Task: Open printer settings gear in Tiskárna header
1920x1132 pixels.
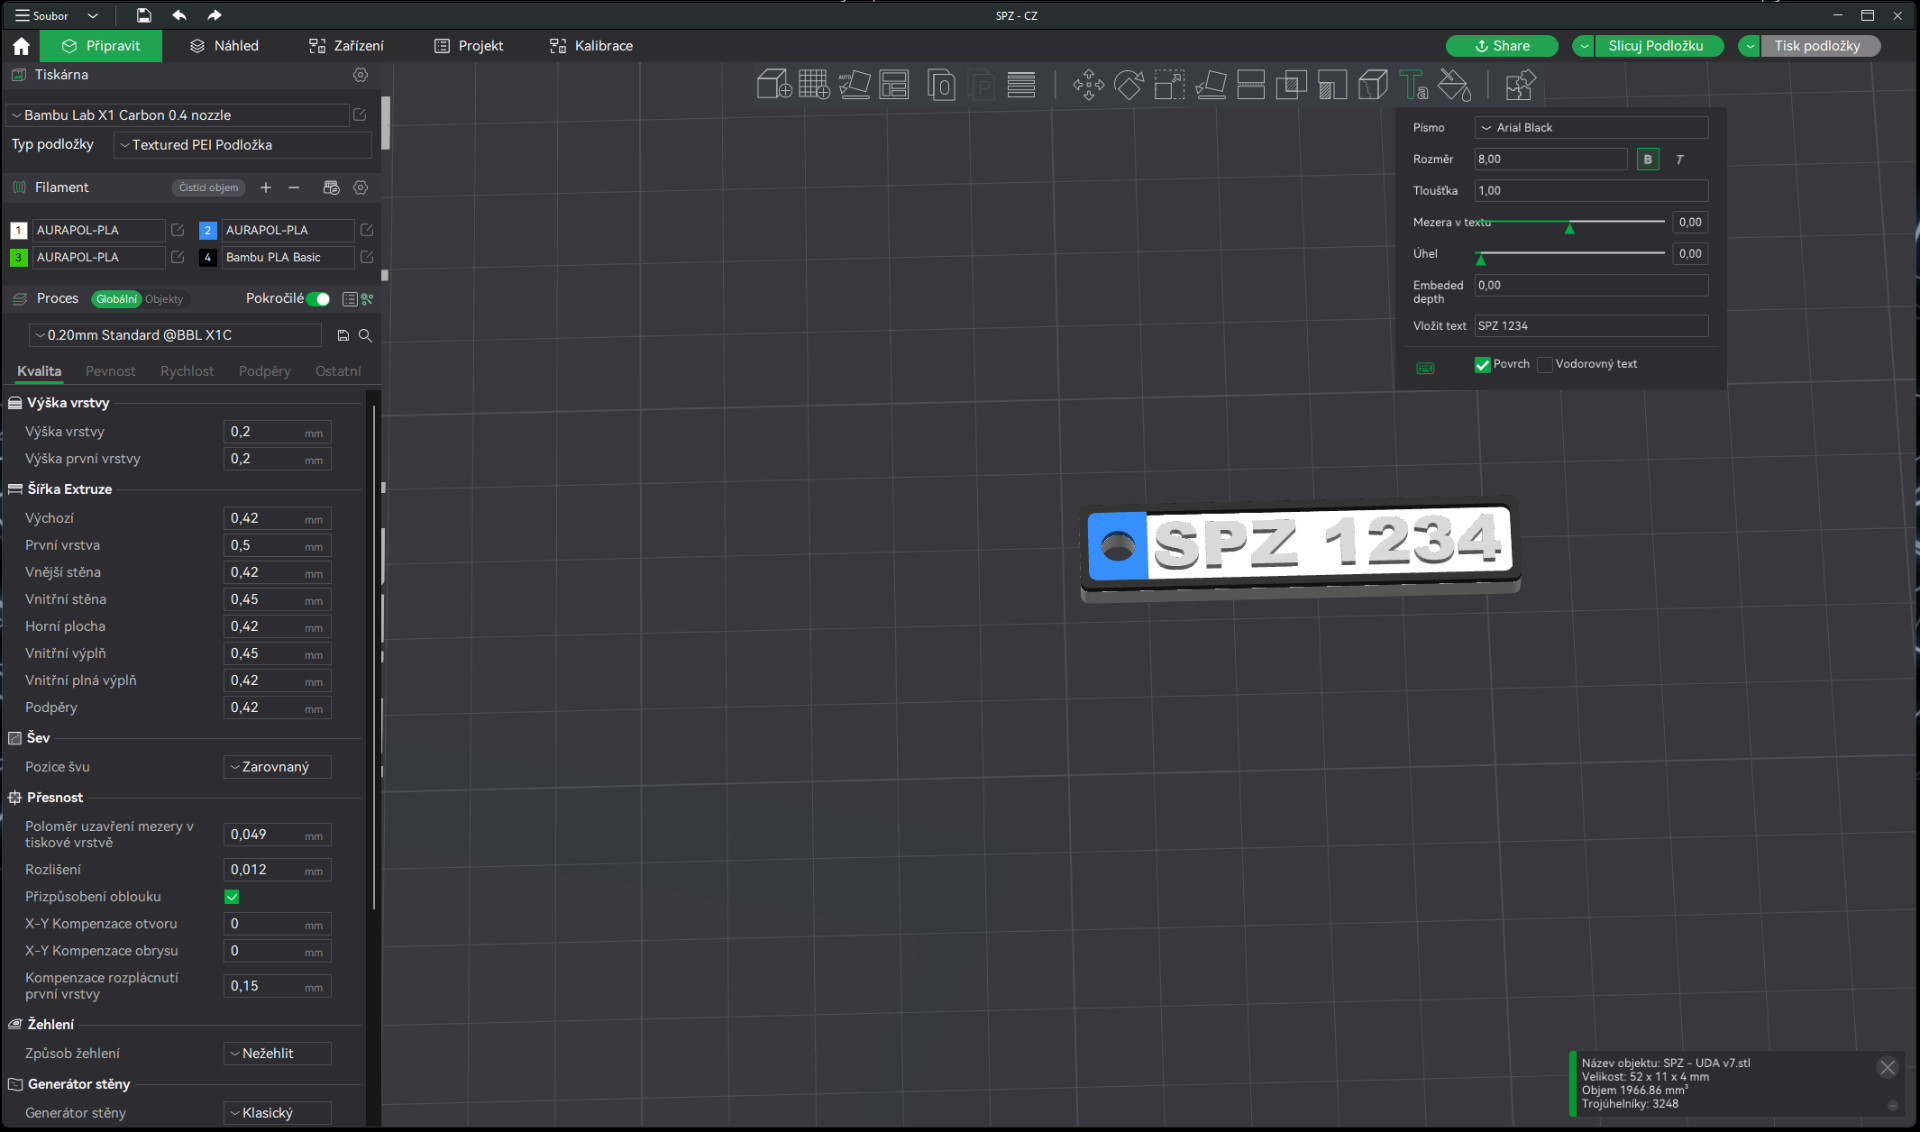Action: coord(361,75)
